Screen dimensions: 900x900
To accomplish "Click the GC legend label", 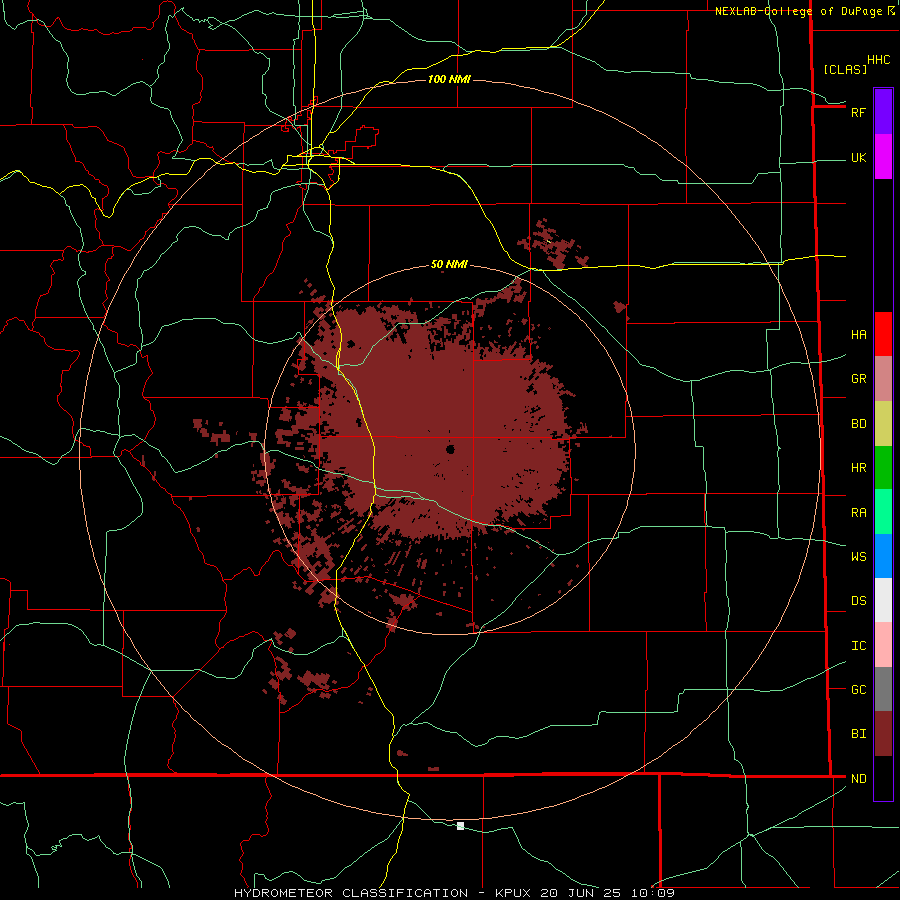I will 858,690.
